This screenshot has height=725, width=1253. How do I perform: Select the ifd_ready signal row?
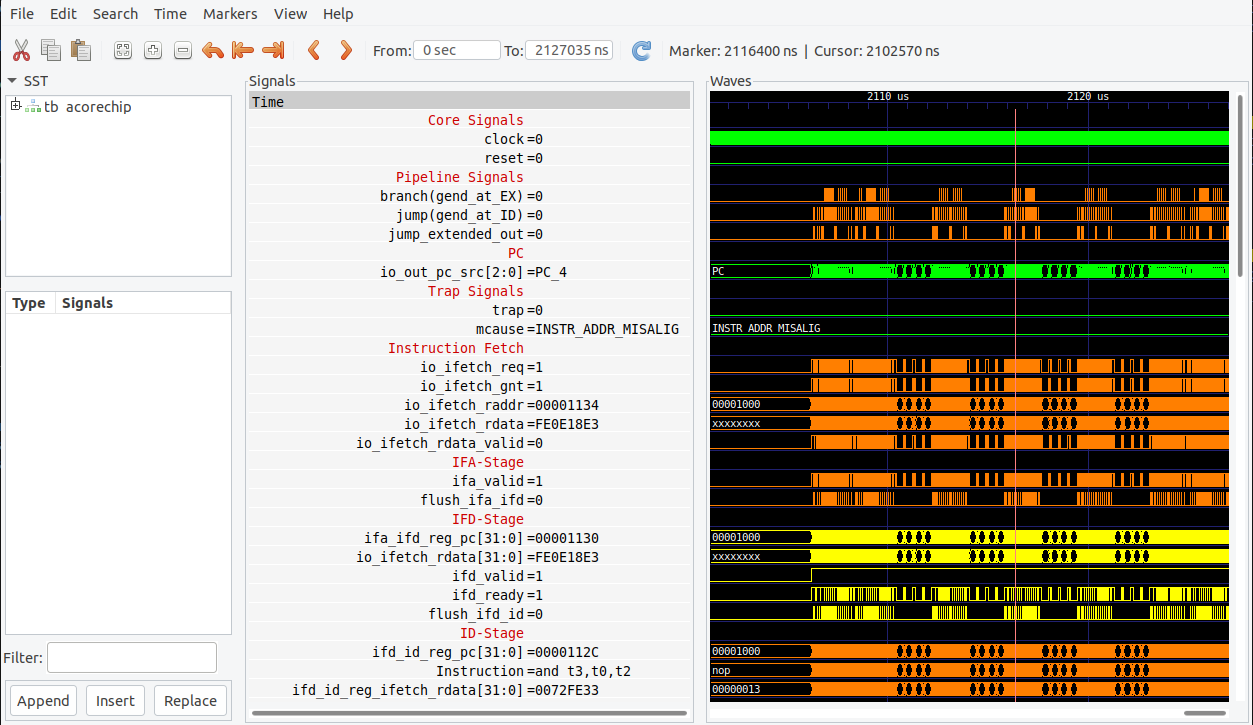pyautogui.click(x=469, y=595)
